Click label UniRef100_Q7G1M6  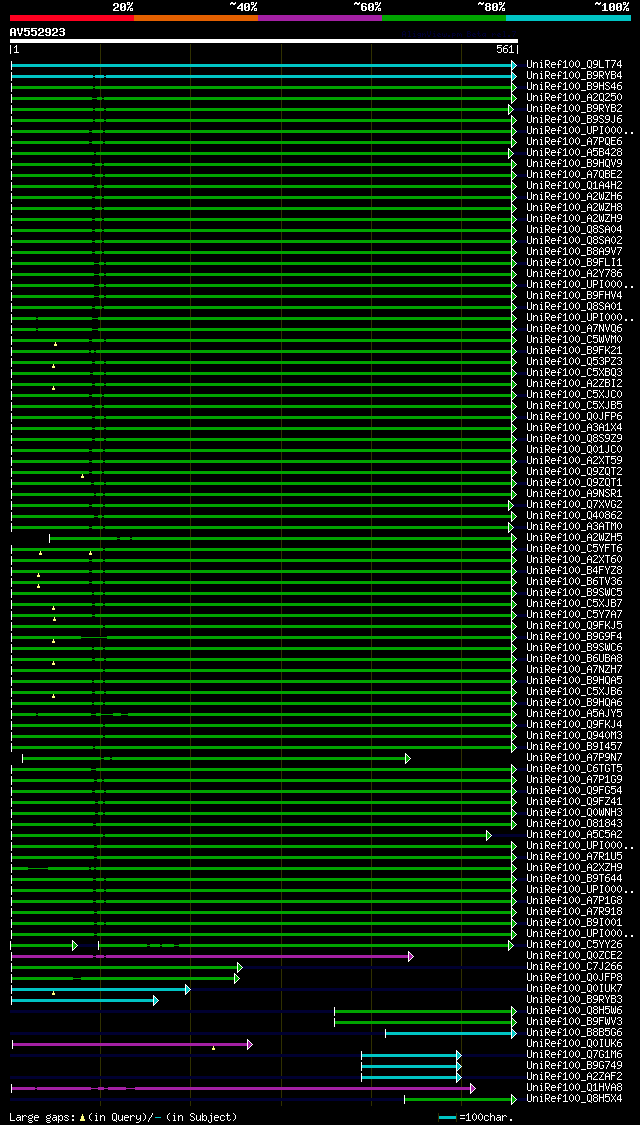[574, 1055]
